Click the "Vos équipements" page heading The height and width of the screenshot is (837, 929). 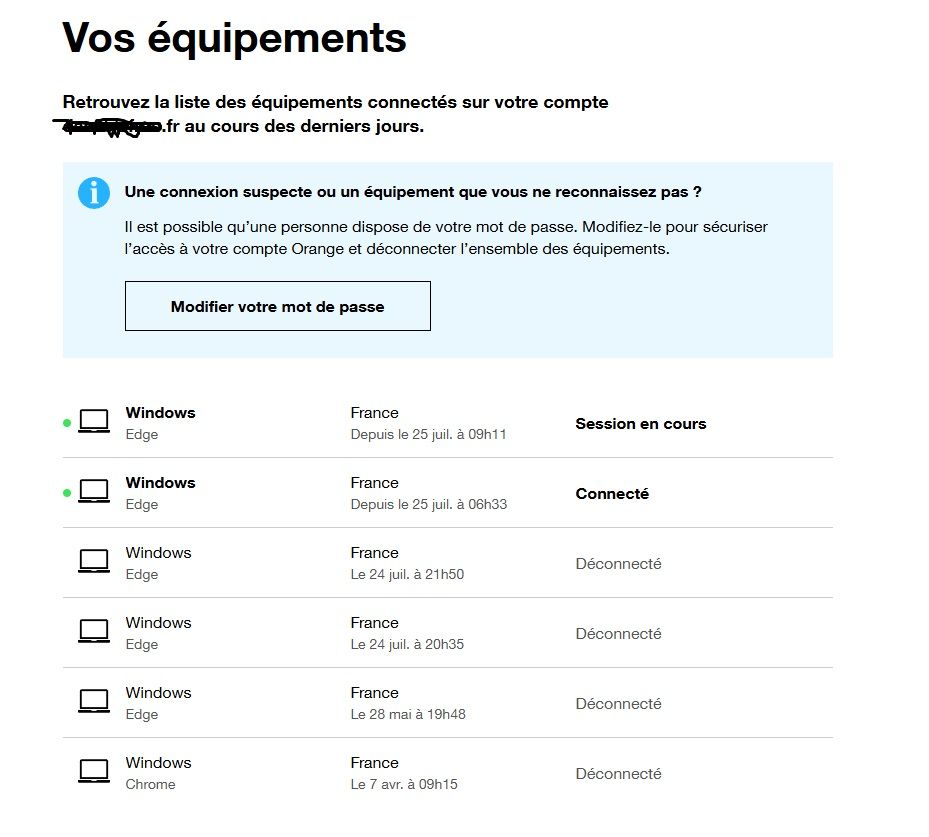point(235,38)
